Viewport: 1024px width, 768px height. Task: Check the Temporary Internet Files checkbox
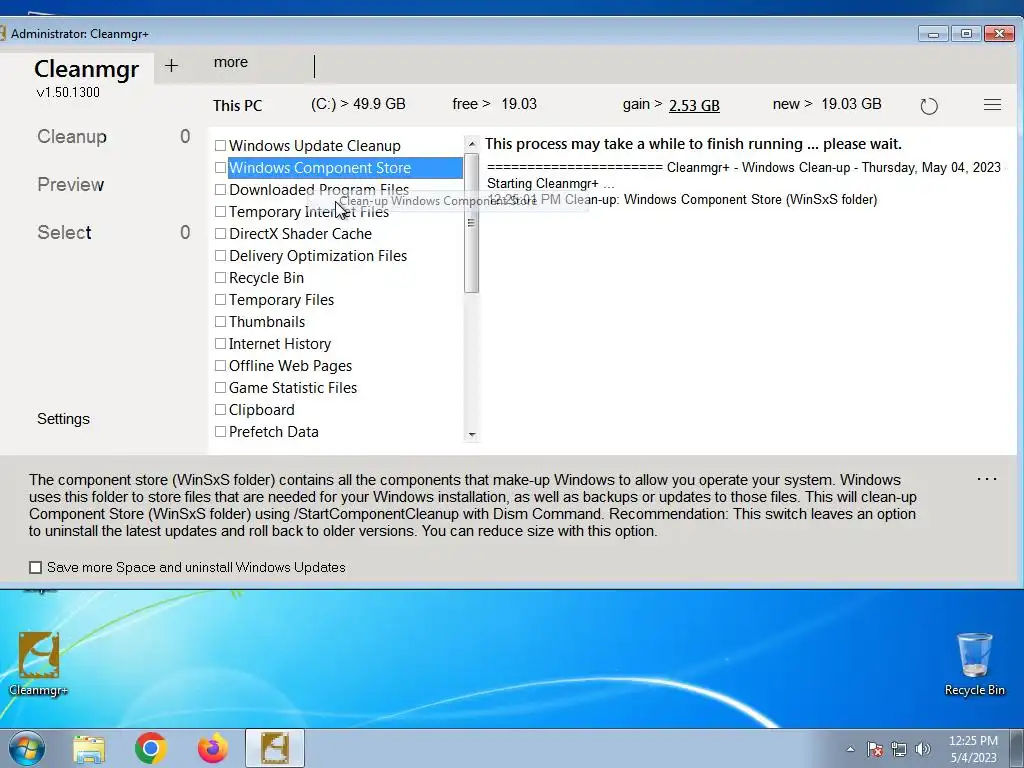(221, 212)
